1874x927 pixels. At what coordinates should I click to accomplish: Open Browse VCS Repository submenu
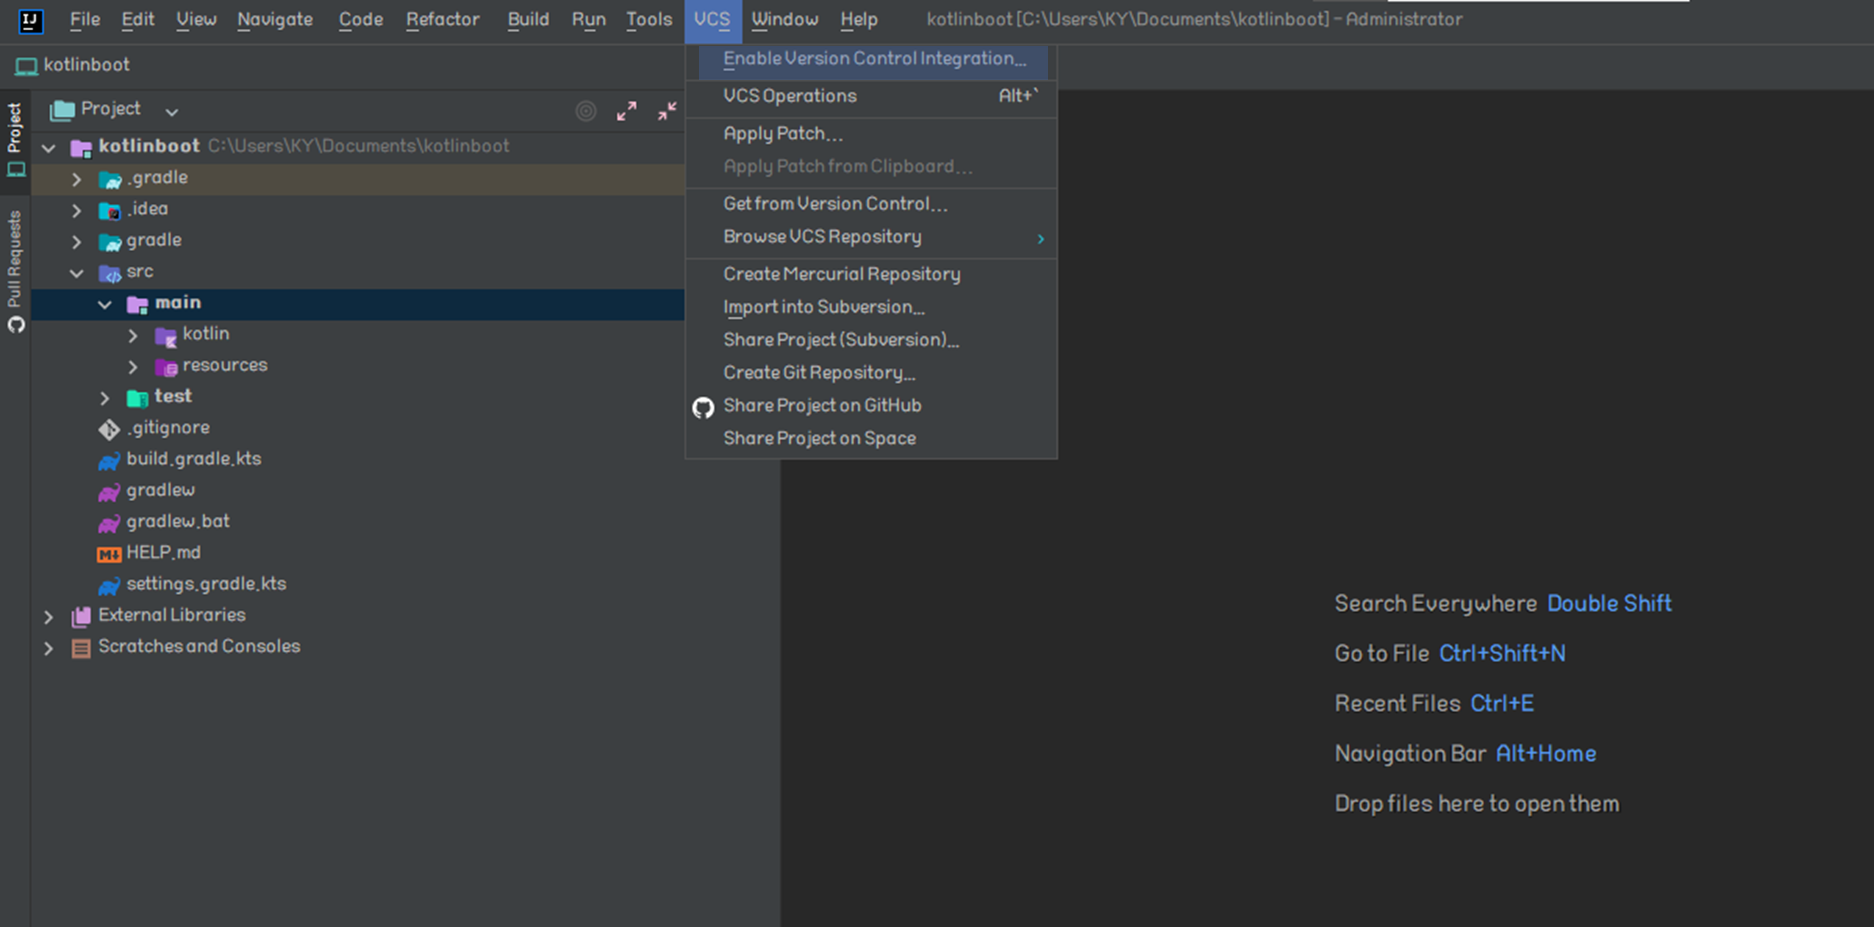tap(871, 237)
